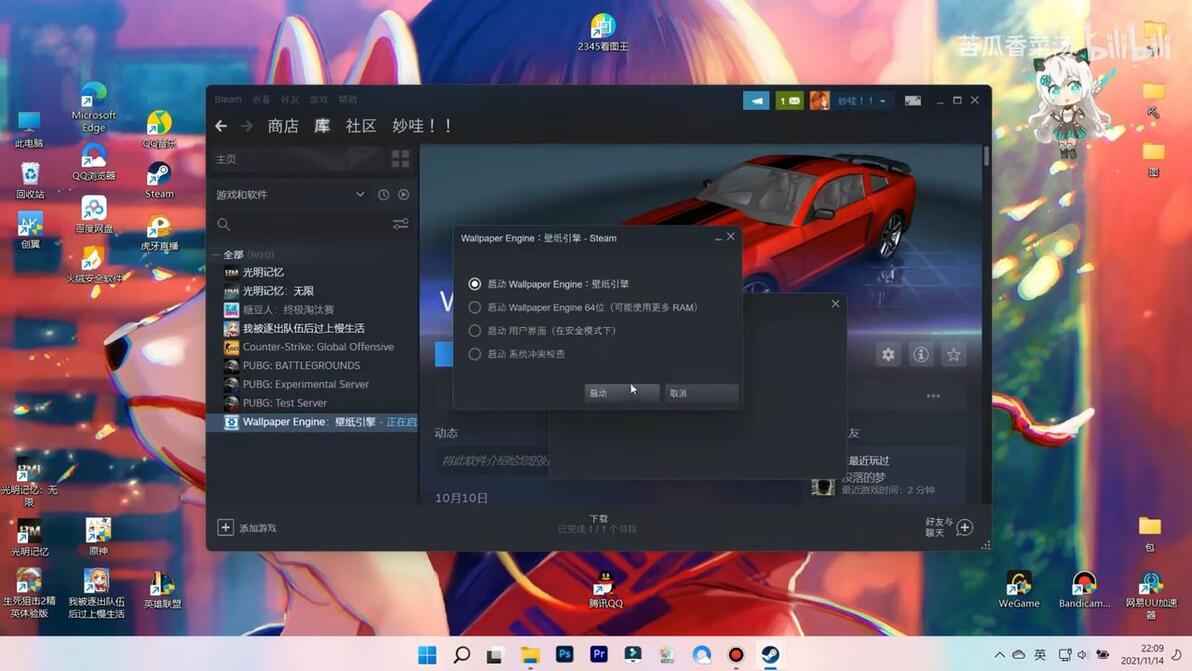Open 腾讯QQ desktop shortcut
This screenshot has height=671, width=1192.
click(x=605, y=590)
